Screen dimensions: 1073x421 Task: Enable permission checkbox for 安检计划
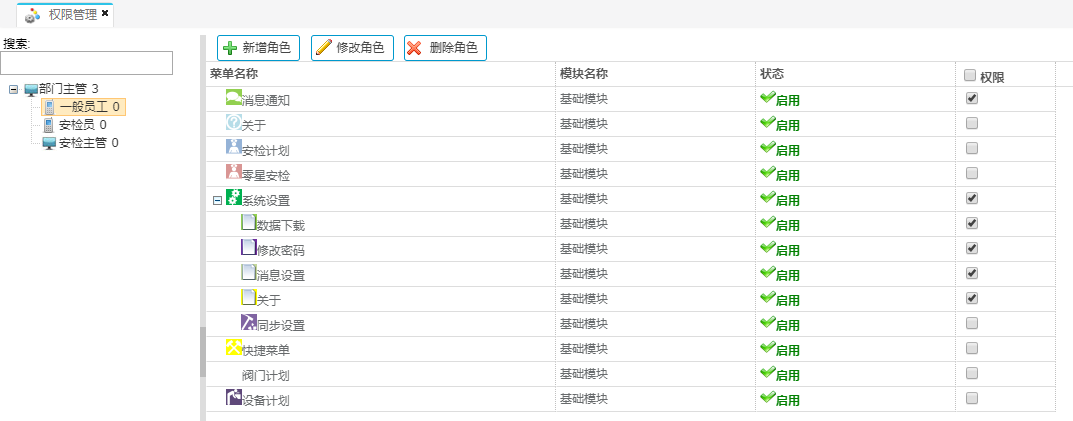[971, 148]
